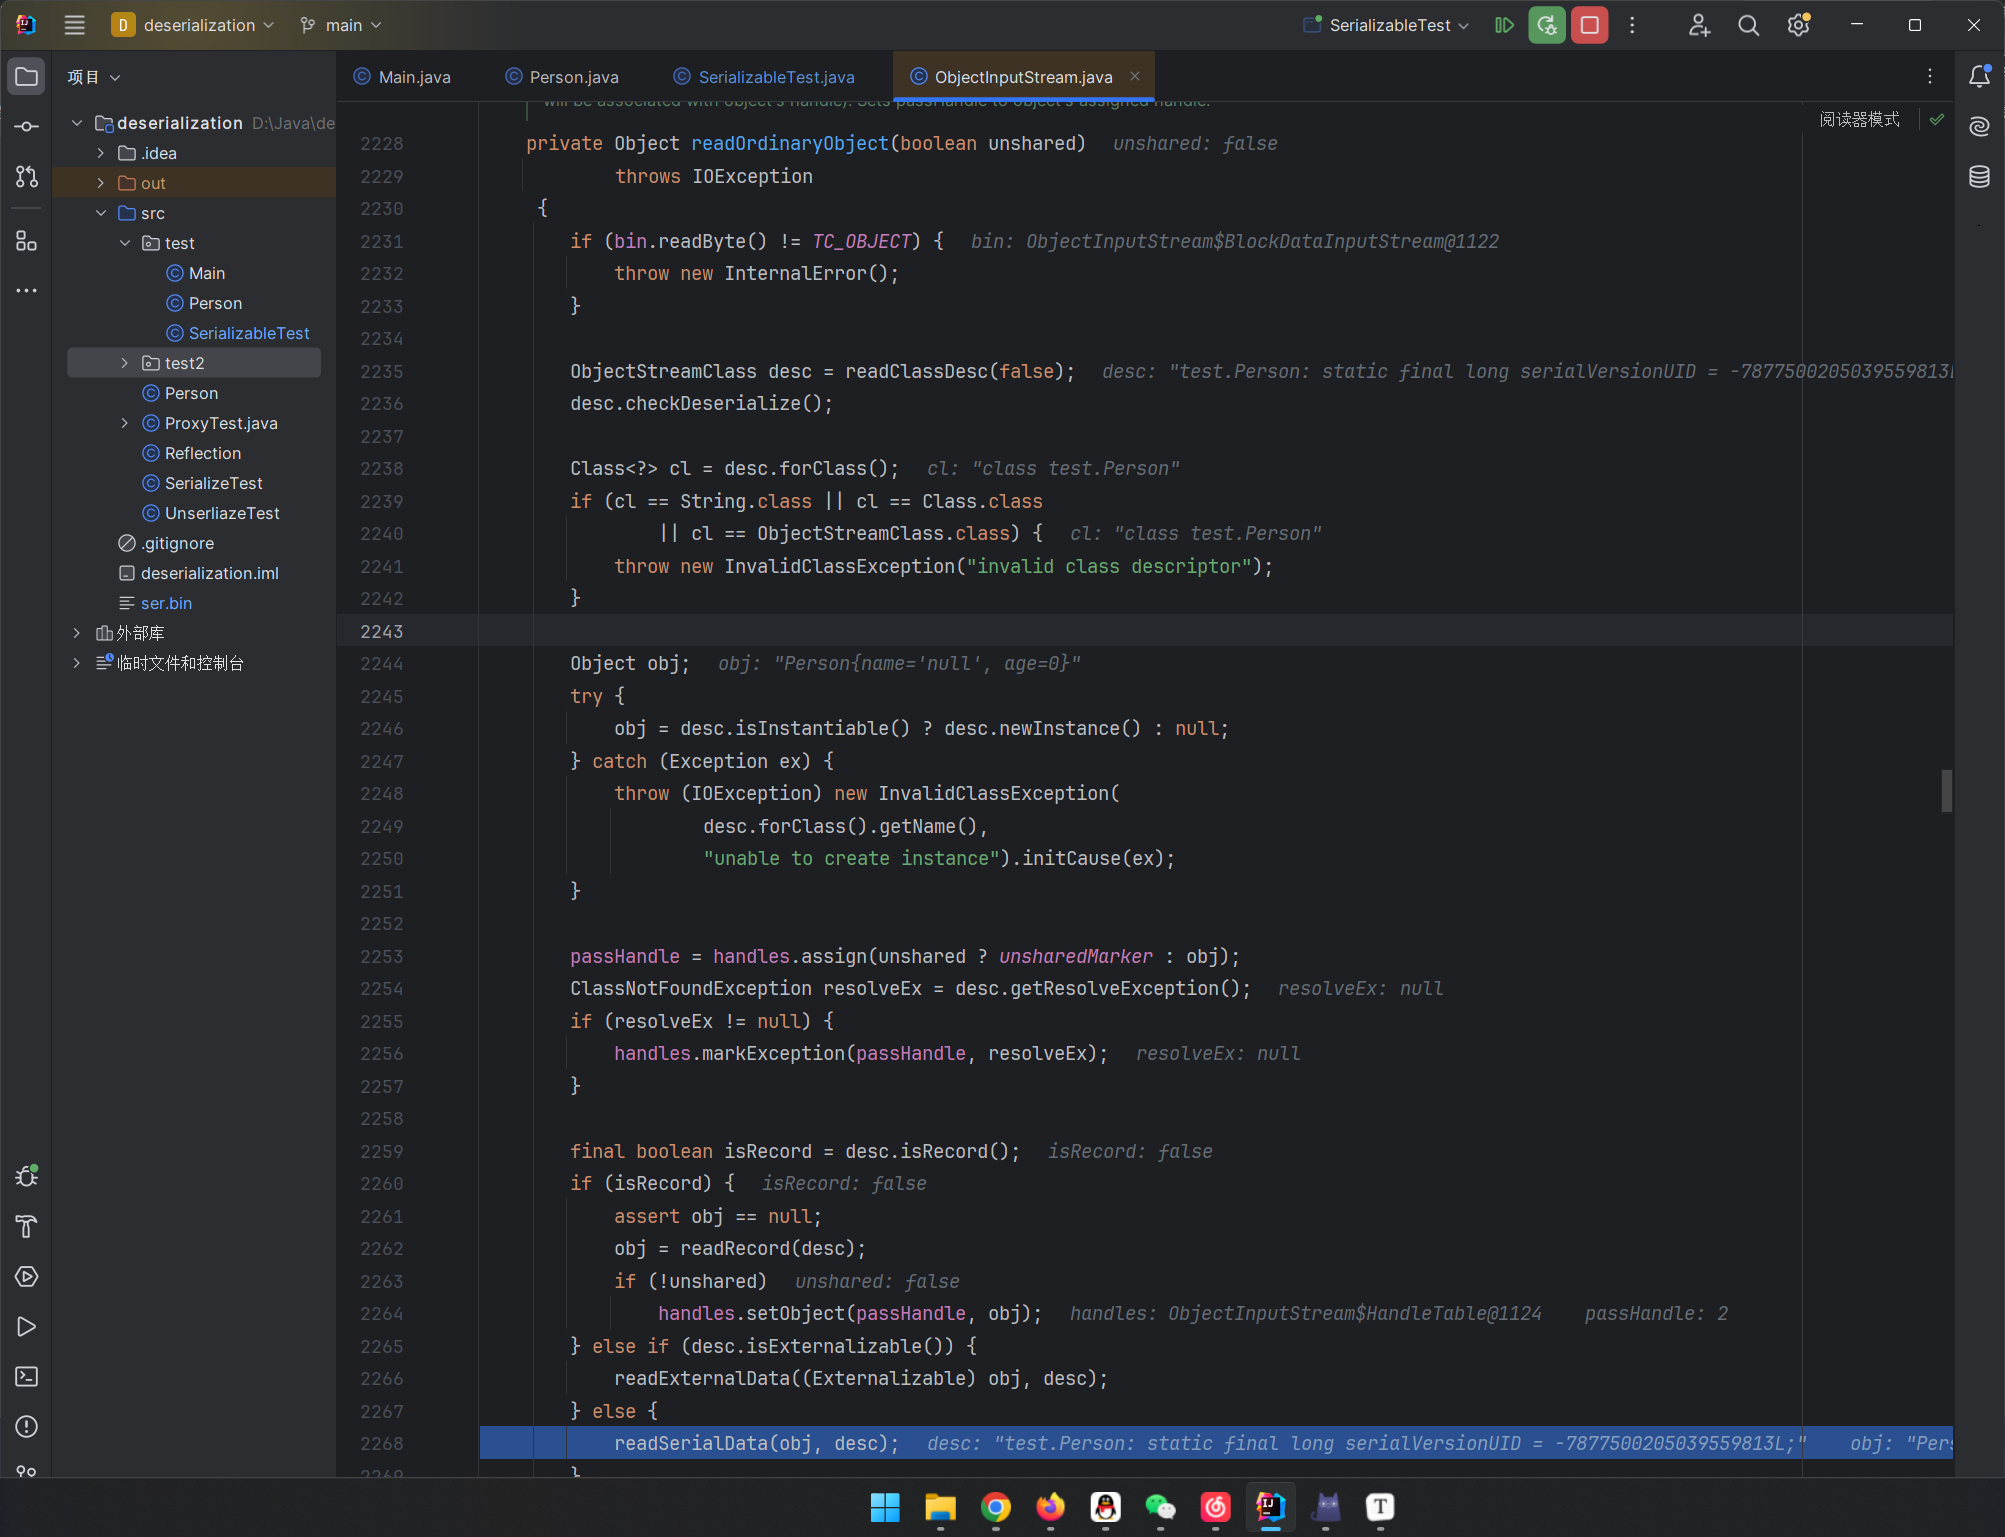This screenshot has width=2005, height=1537.
Task: Open editor tabs options menu
Action: pyautogui.click(x=1930, y=77)
